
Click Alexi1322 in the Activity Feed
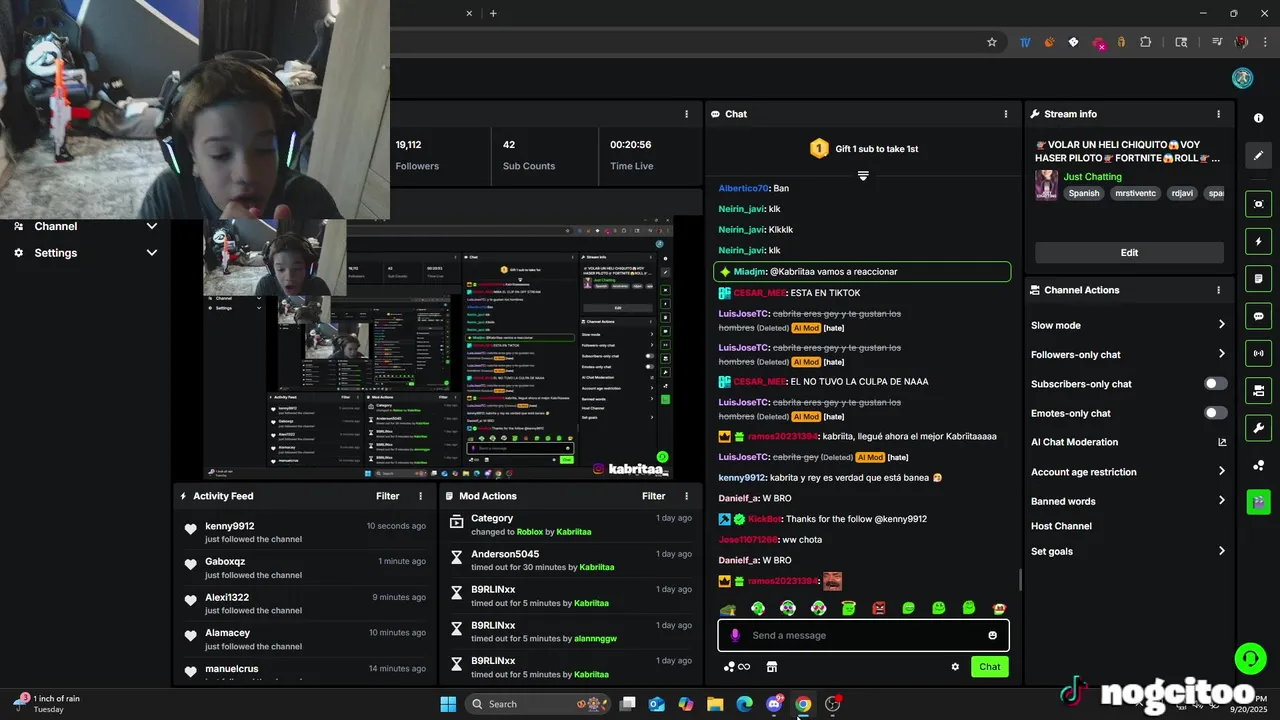click(x=227, y=597)
